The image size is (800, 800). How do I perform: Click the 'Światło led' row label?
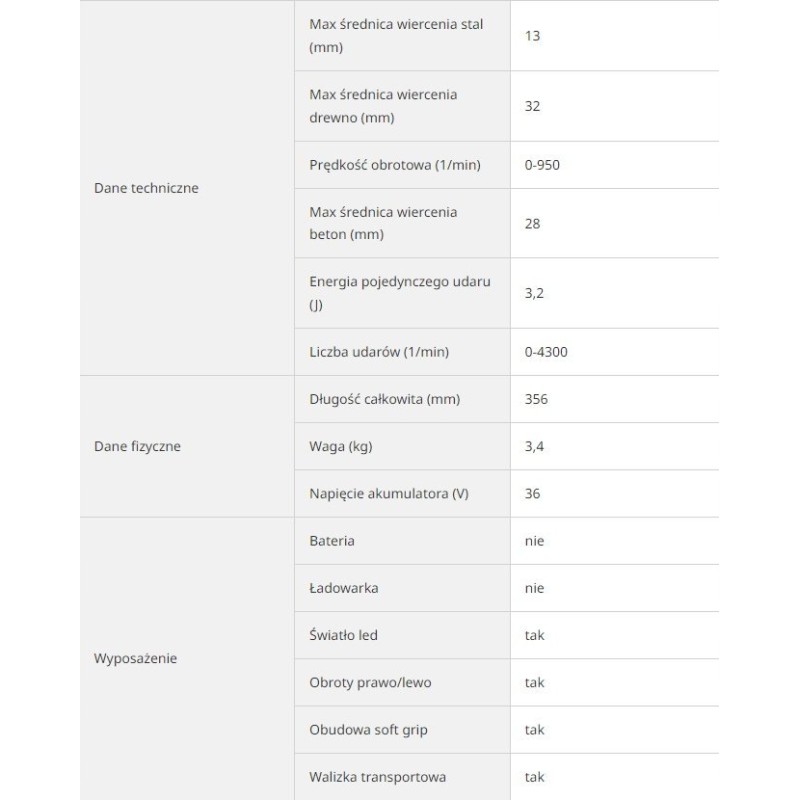click(x=344, y=635)
